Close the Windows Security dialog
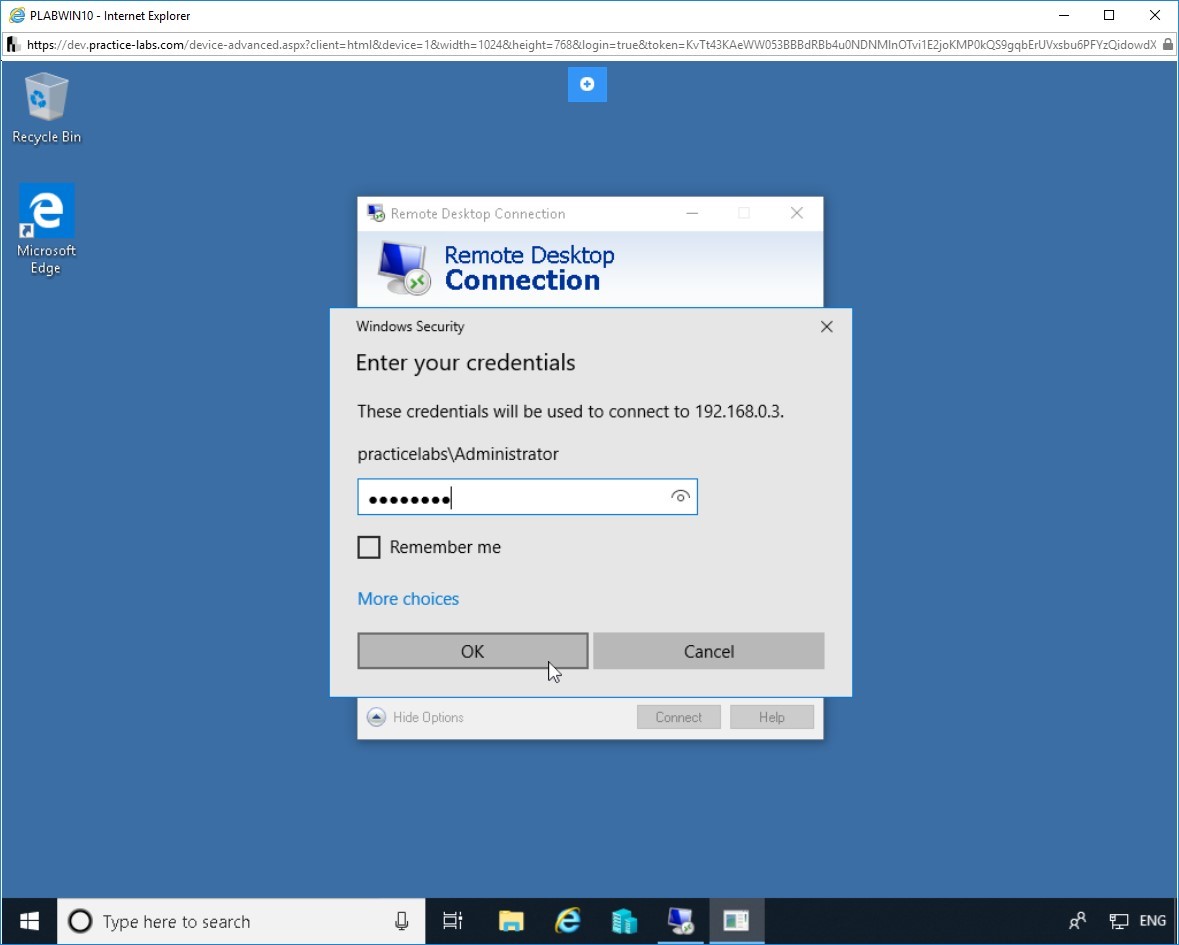1179x945 pixels. [x=826, y=327]
